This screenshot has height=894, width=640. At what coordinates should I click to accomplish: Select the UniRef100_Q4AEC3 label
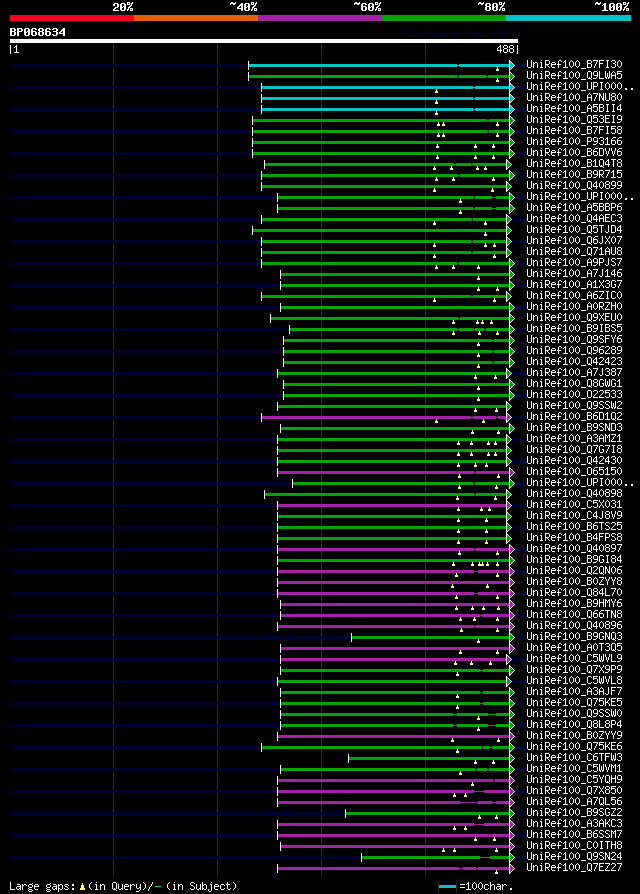[x=574, y=218]
